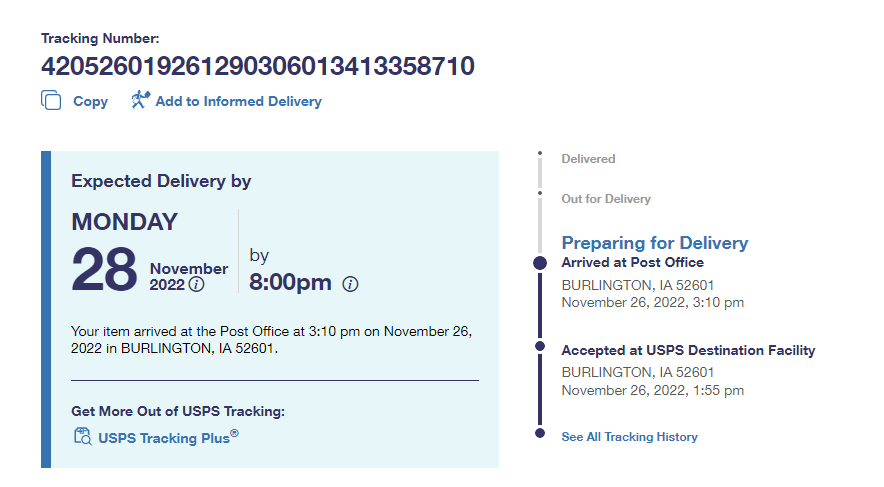Open the Add to Informed Delivery link
884x487 pixels.
238,101
